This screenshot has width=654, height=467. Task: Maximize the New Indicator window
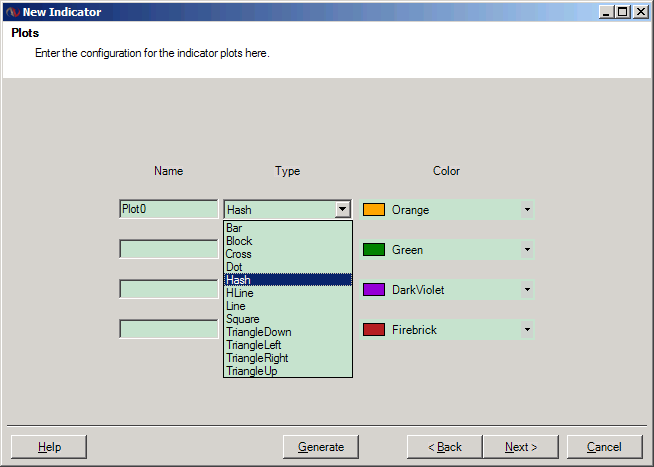tap(623, 12)
